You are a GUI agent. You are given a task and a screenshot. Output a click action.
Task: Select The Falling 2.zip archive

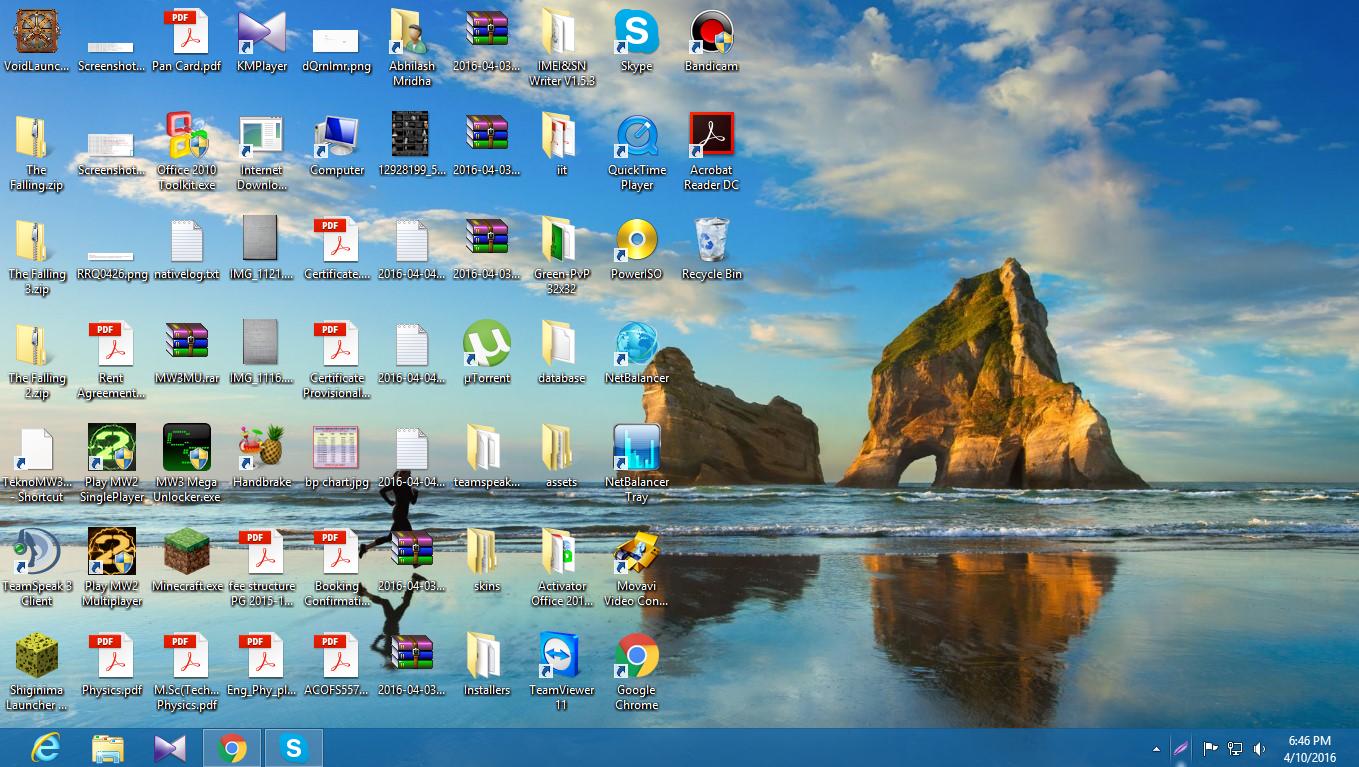37,360
